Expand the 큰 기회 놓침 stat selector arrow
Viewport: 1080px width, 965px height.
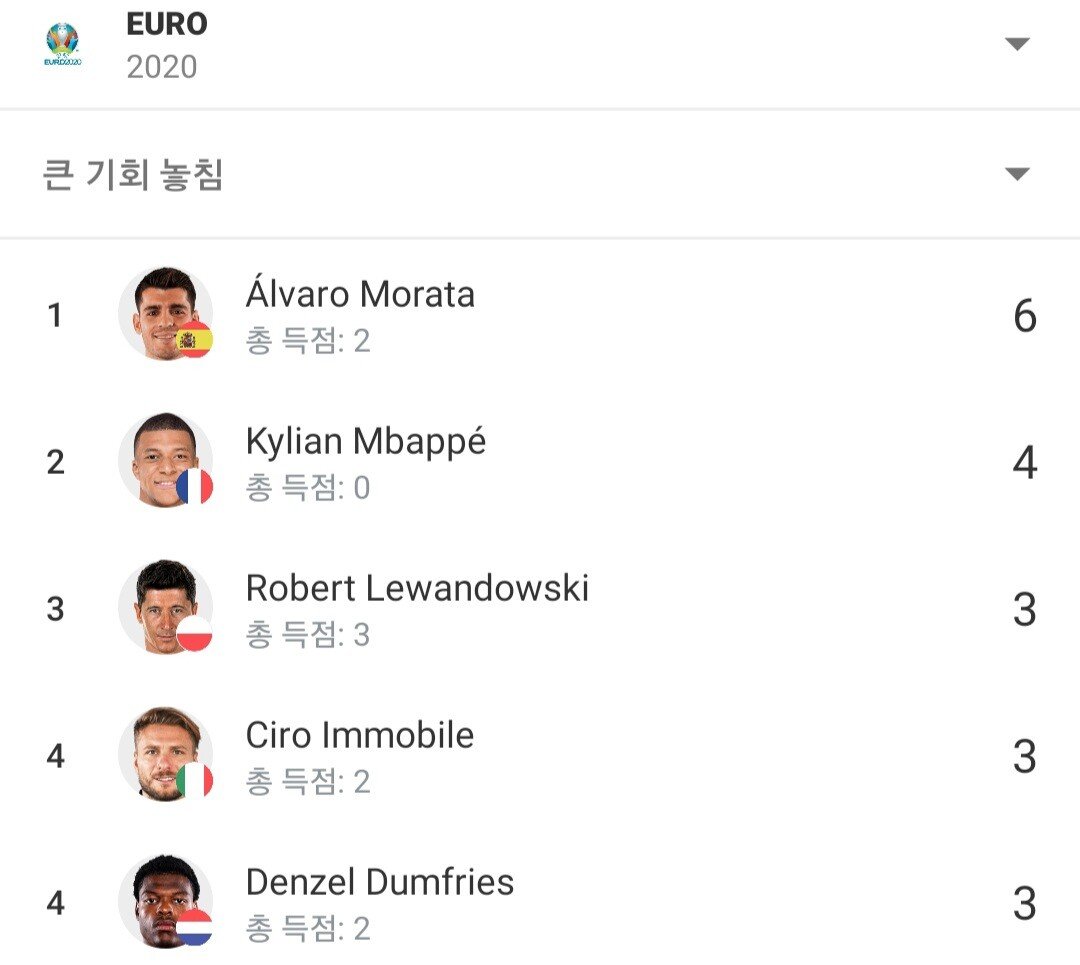tap(1017, 174)
